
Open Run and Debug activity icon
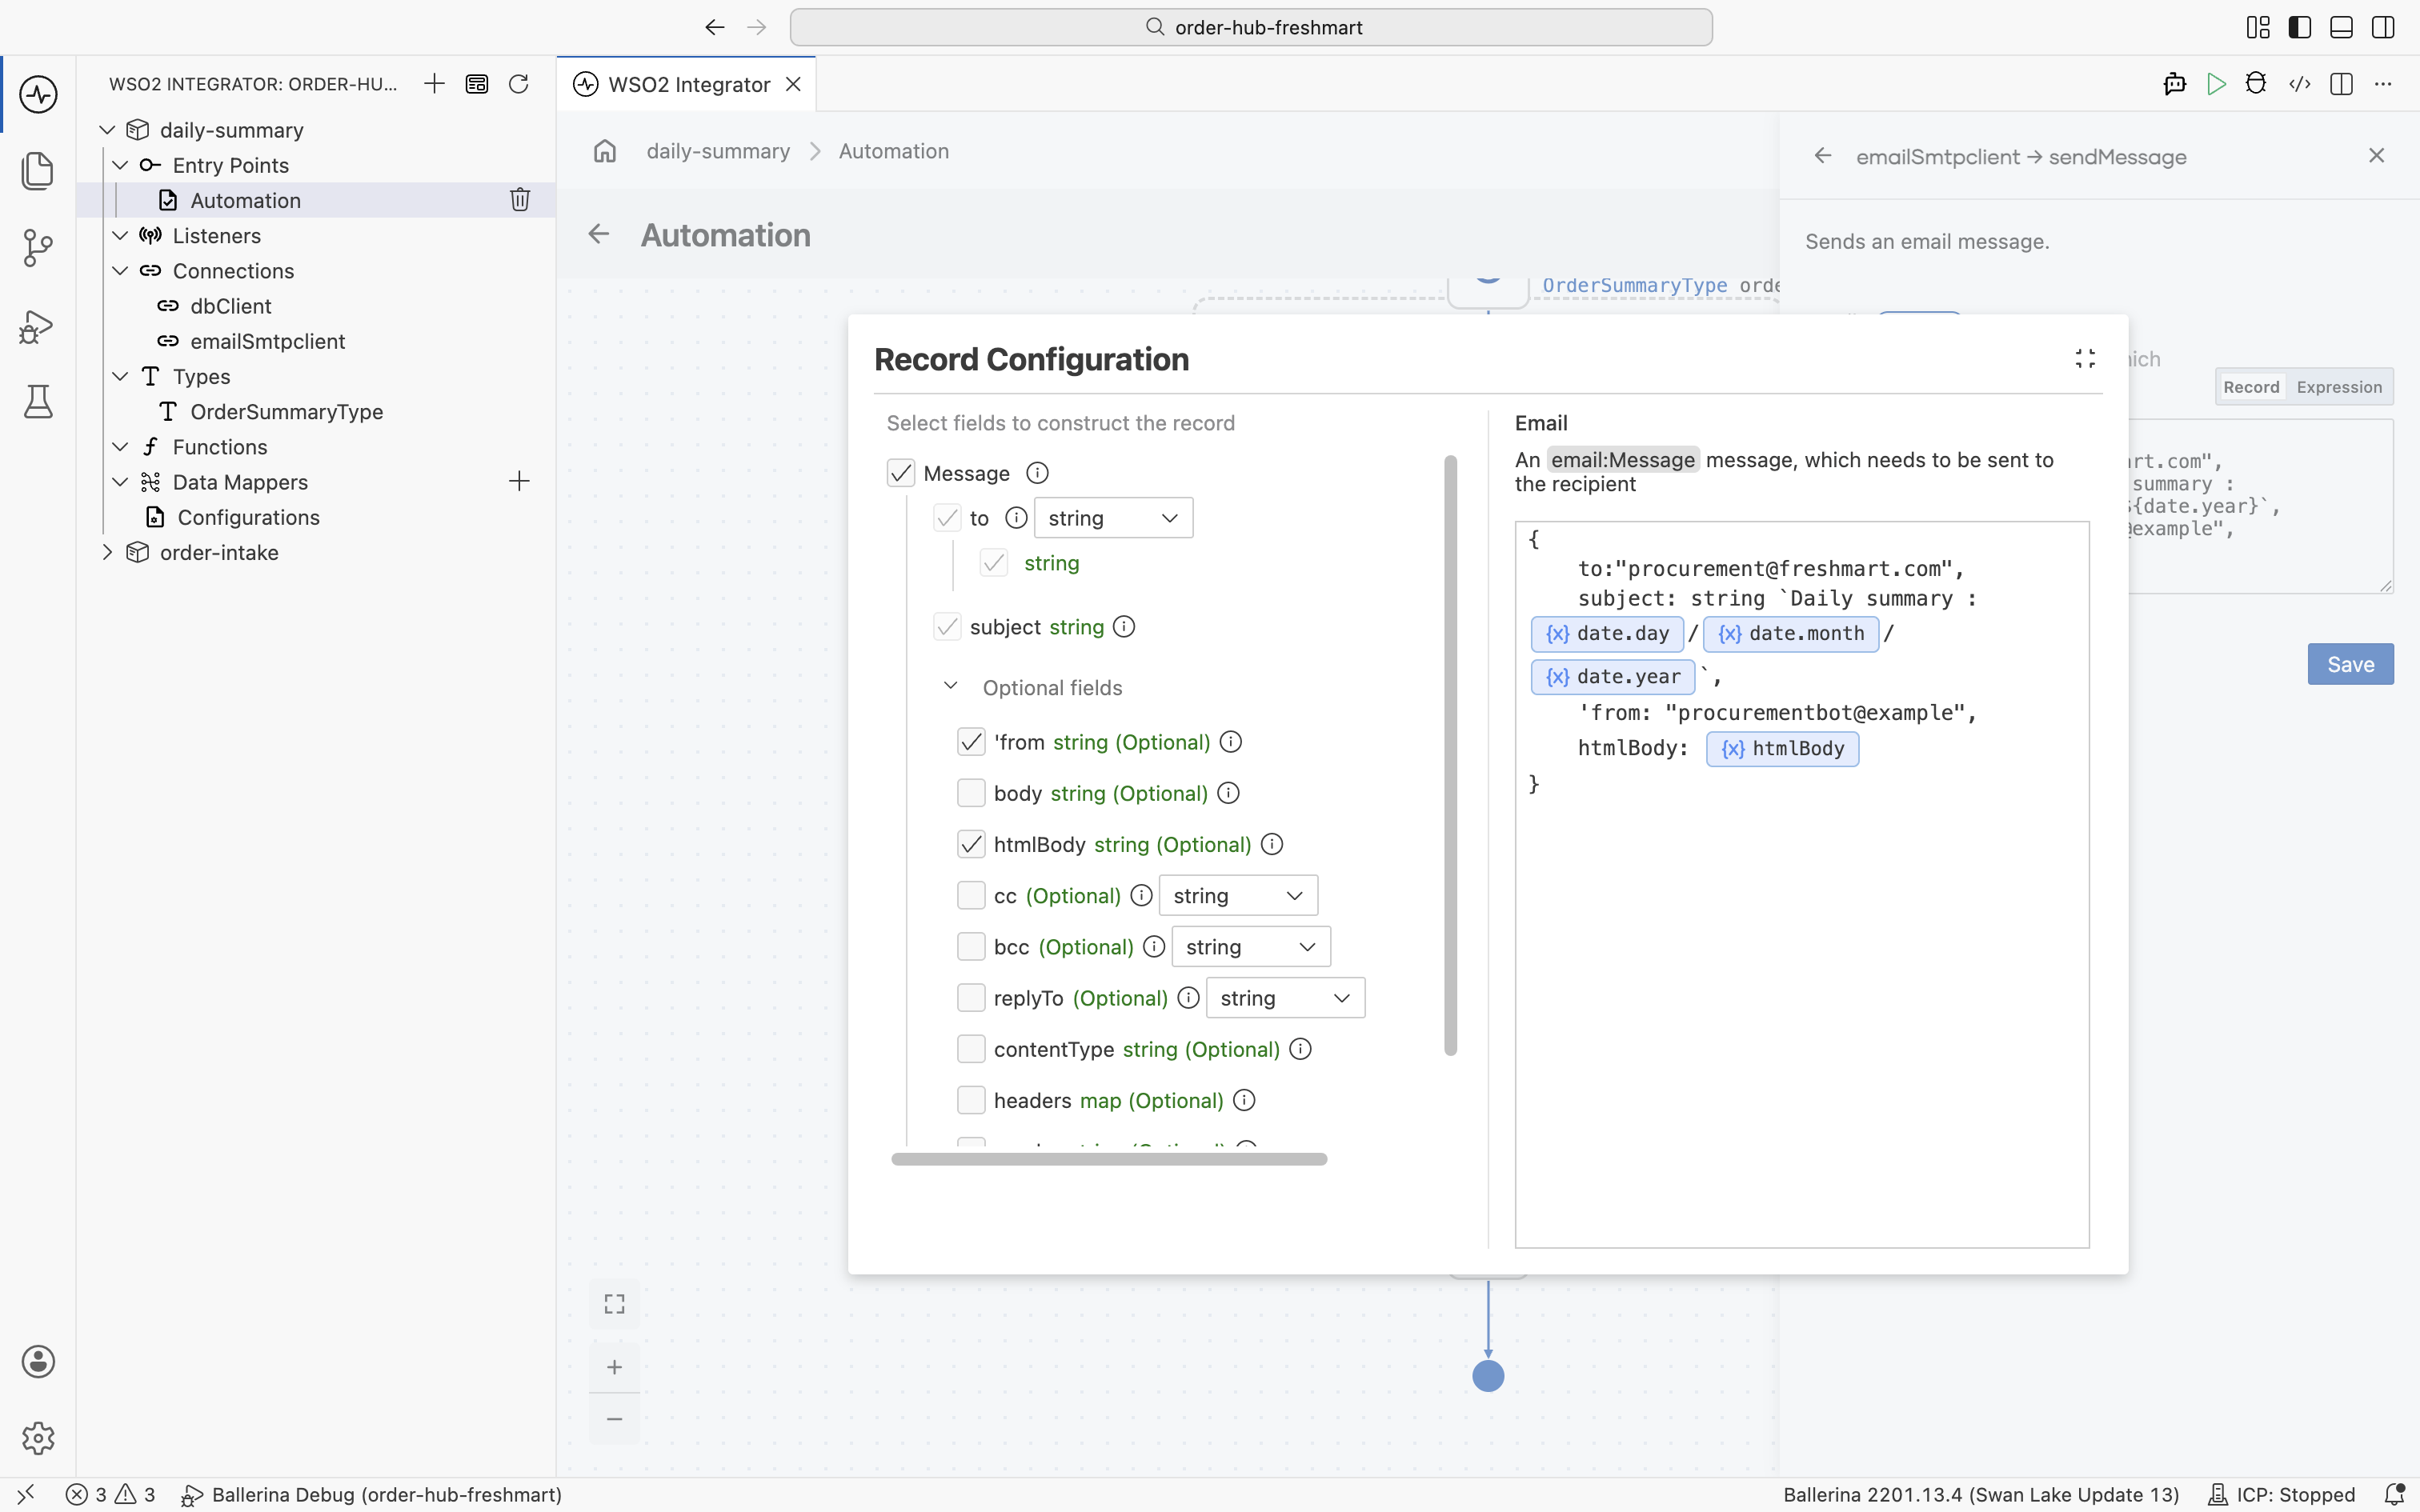pos(38,326)
